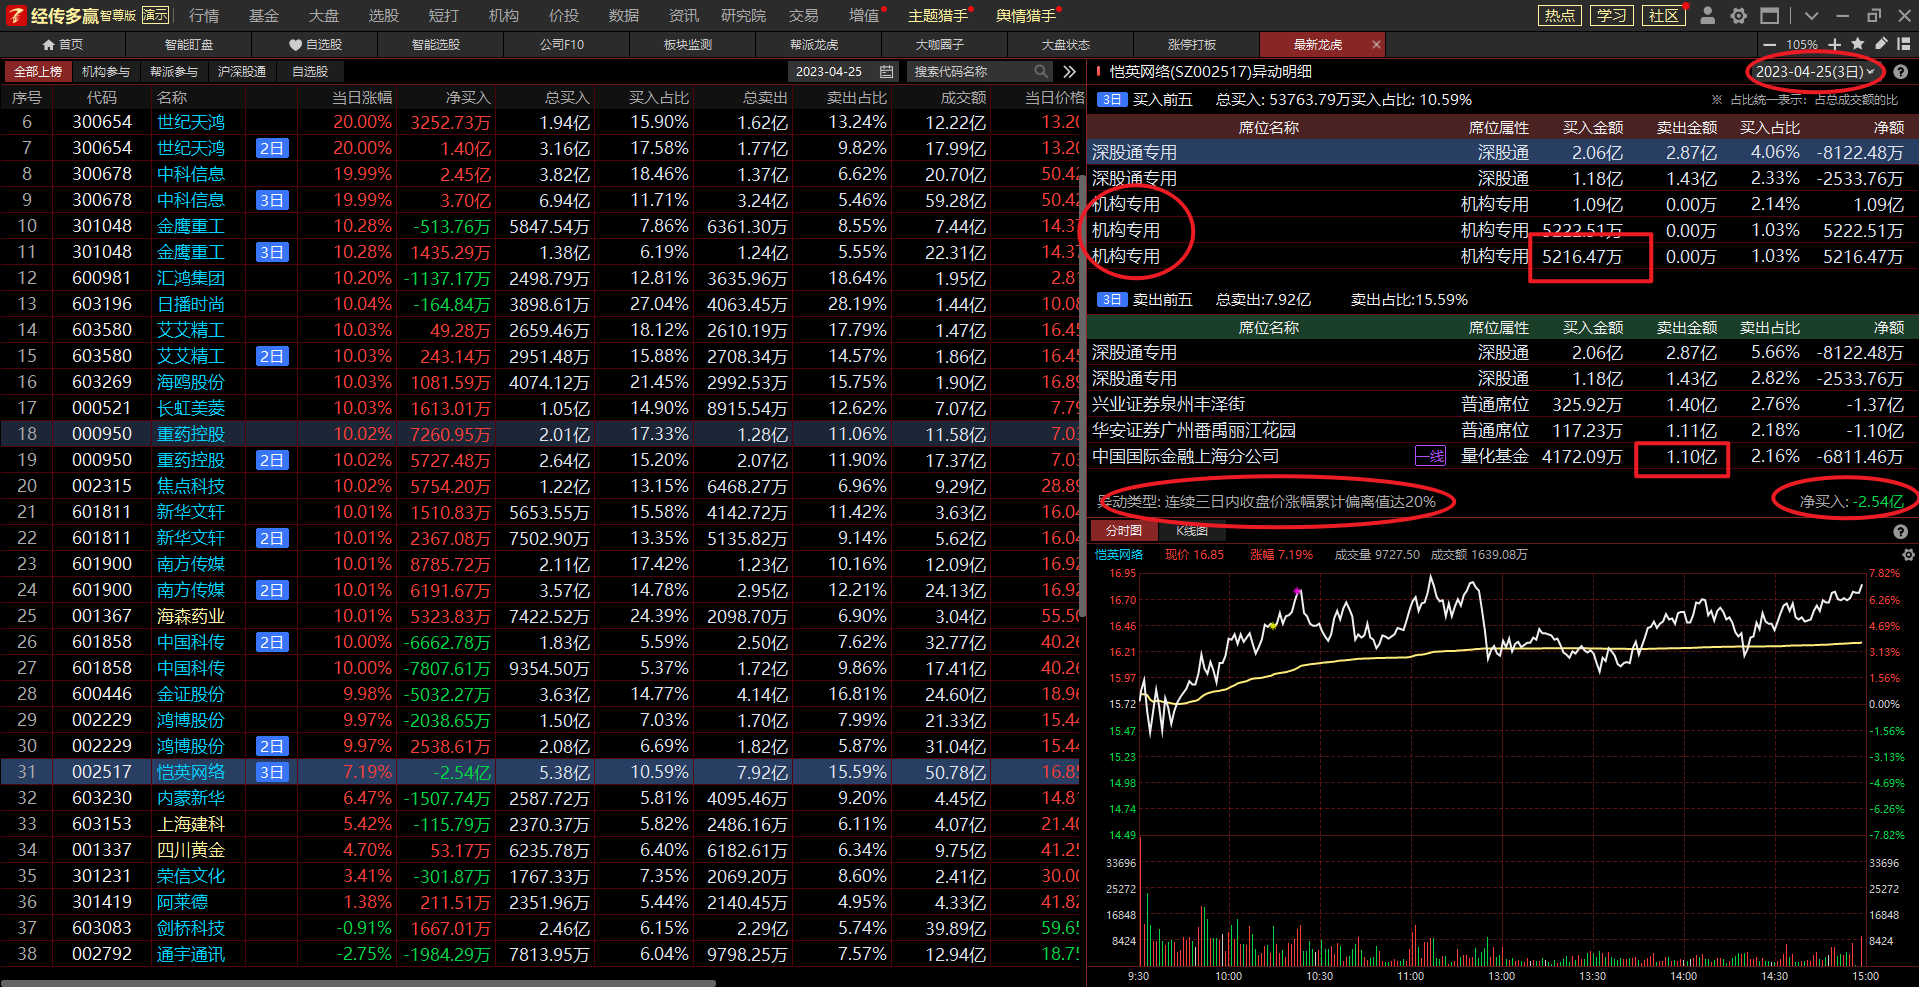Image resolution: width=1919 pixels, height=987 pixels.
Task: Open the settings gear icon
Action: coord(1739,15)
